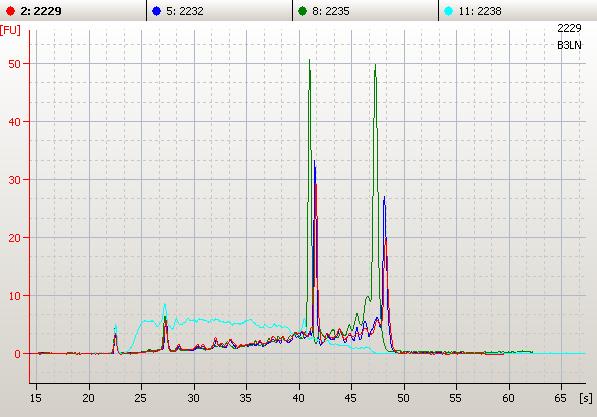Select the blue sample 5: 2232 legend dot
597x417 pixels.
[156, 11]
